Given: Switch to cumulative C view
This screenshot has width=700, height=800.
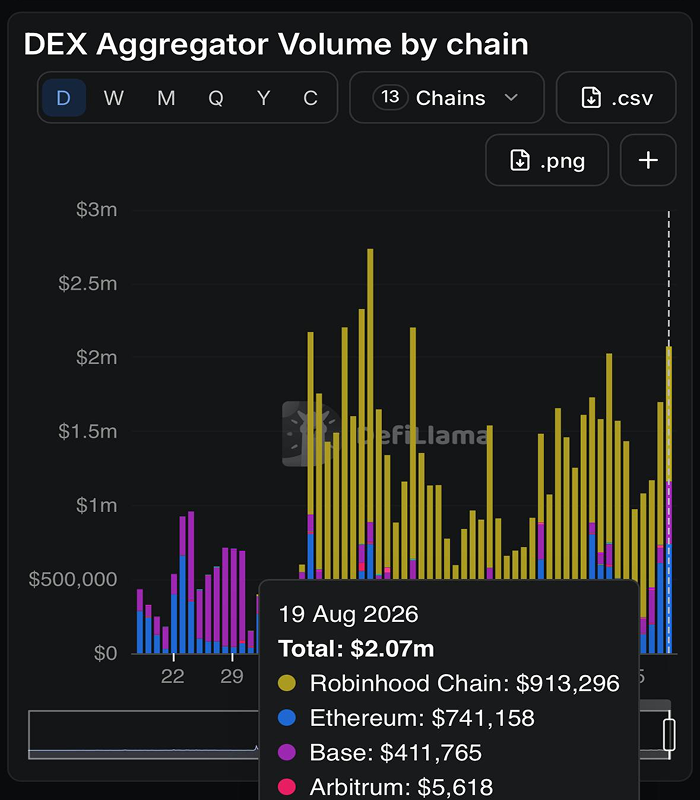Looking at the screenshot, I should 310,97.
